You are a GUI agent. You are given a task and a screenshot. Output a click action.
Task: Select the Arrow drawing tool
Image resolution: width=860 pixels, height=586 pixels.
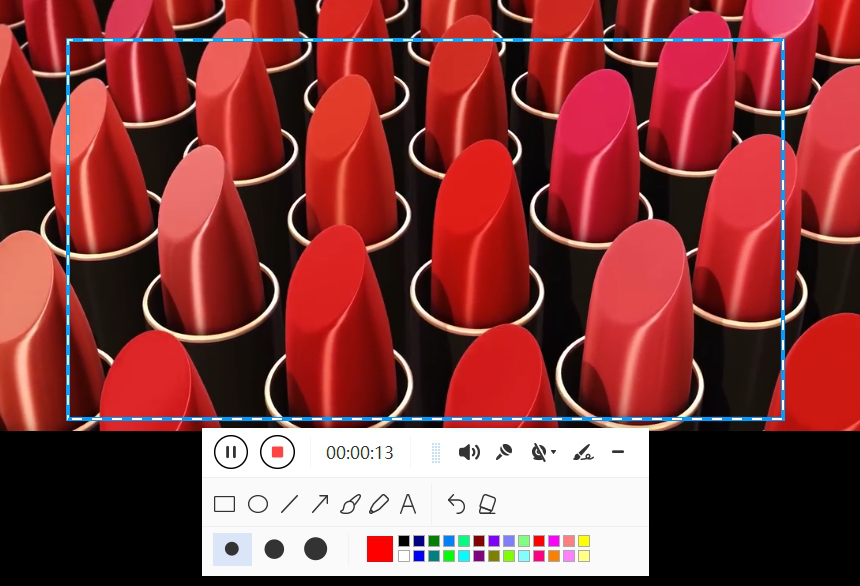pyautogui.click(x=320, y=504)
